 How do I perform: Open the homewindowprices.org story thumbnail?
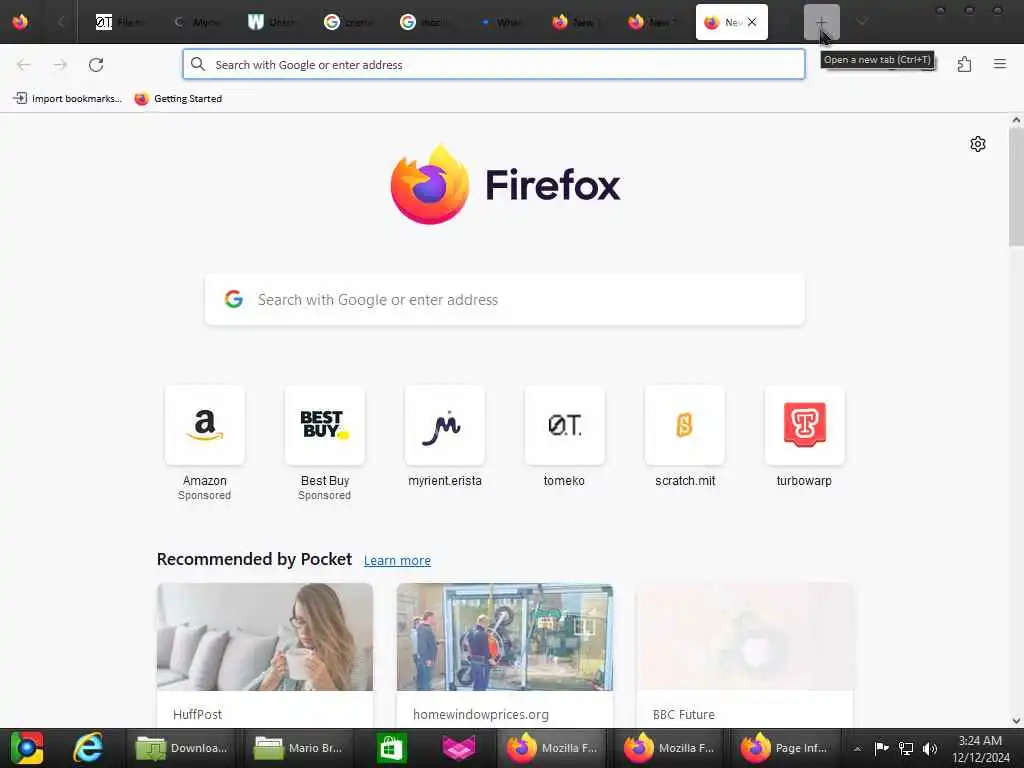click(x=505, y=637)
